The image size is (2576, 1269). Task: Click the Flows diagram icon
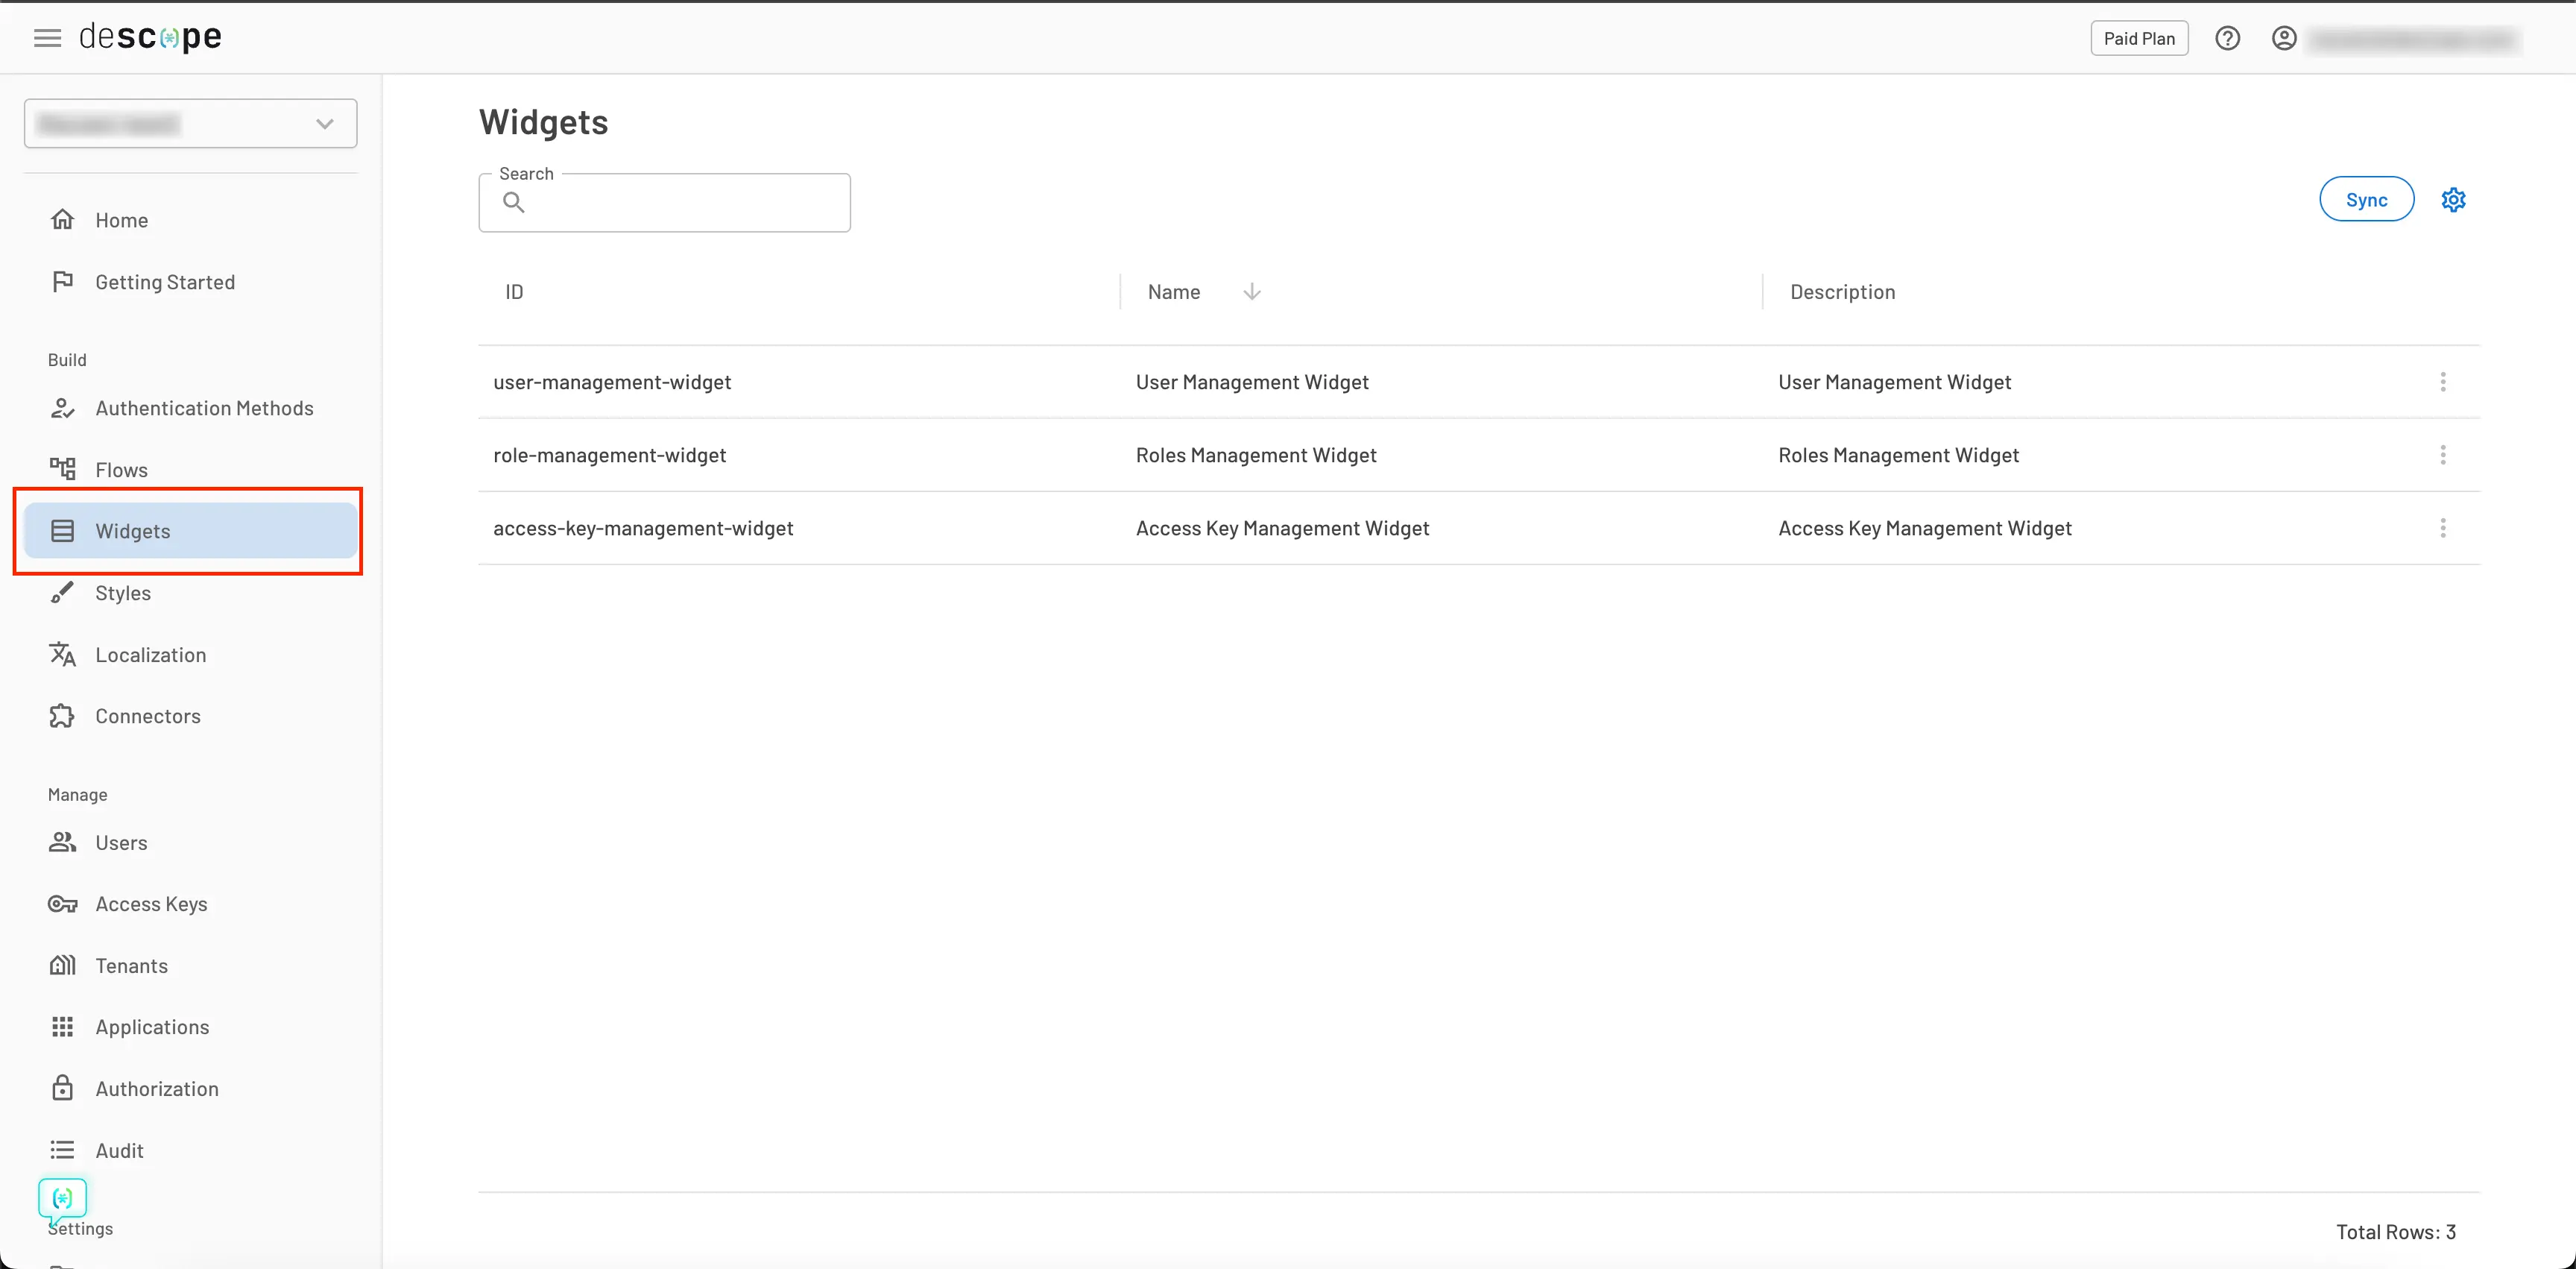(62, 469)
